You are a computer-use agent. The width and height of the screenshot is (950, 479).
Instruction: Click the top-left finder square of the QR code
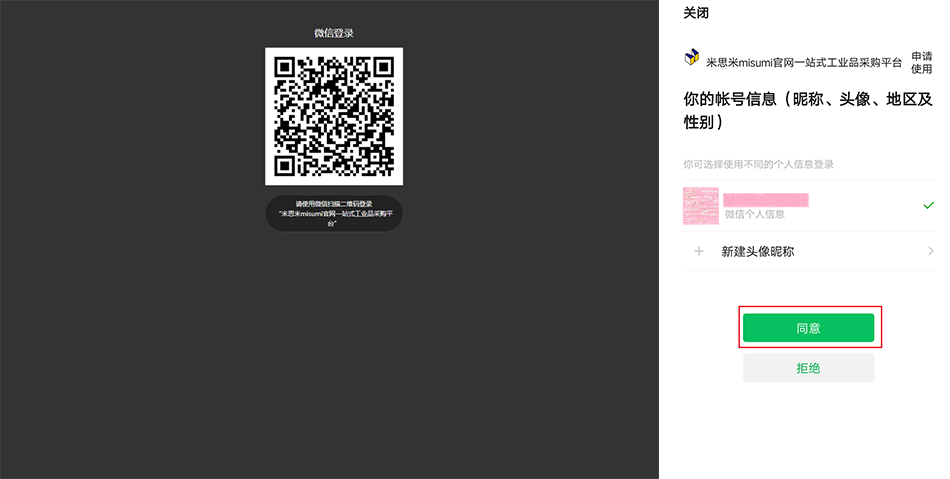coord(285,67)
